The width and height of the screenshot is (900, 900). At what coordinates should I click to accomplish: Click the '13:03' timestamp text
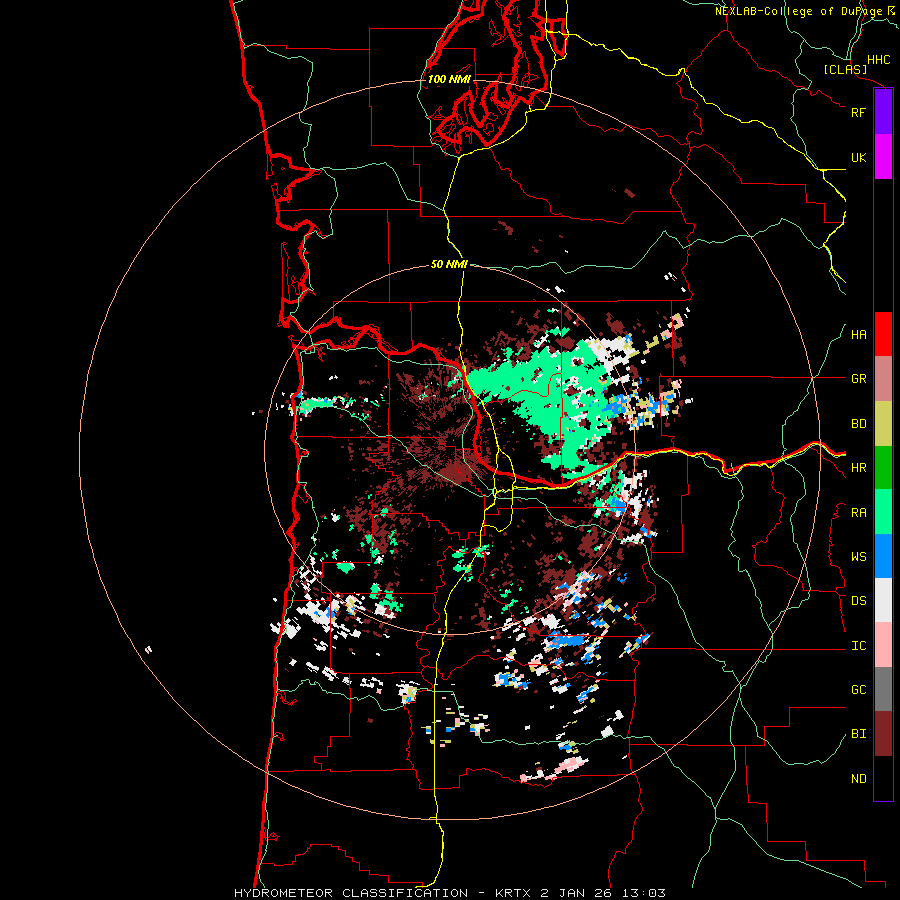click(x=643, y=893)
